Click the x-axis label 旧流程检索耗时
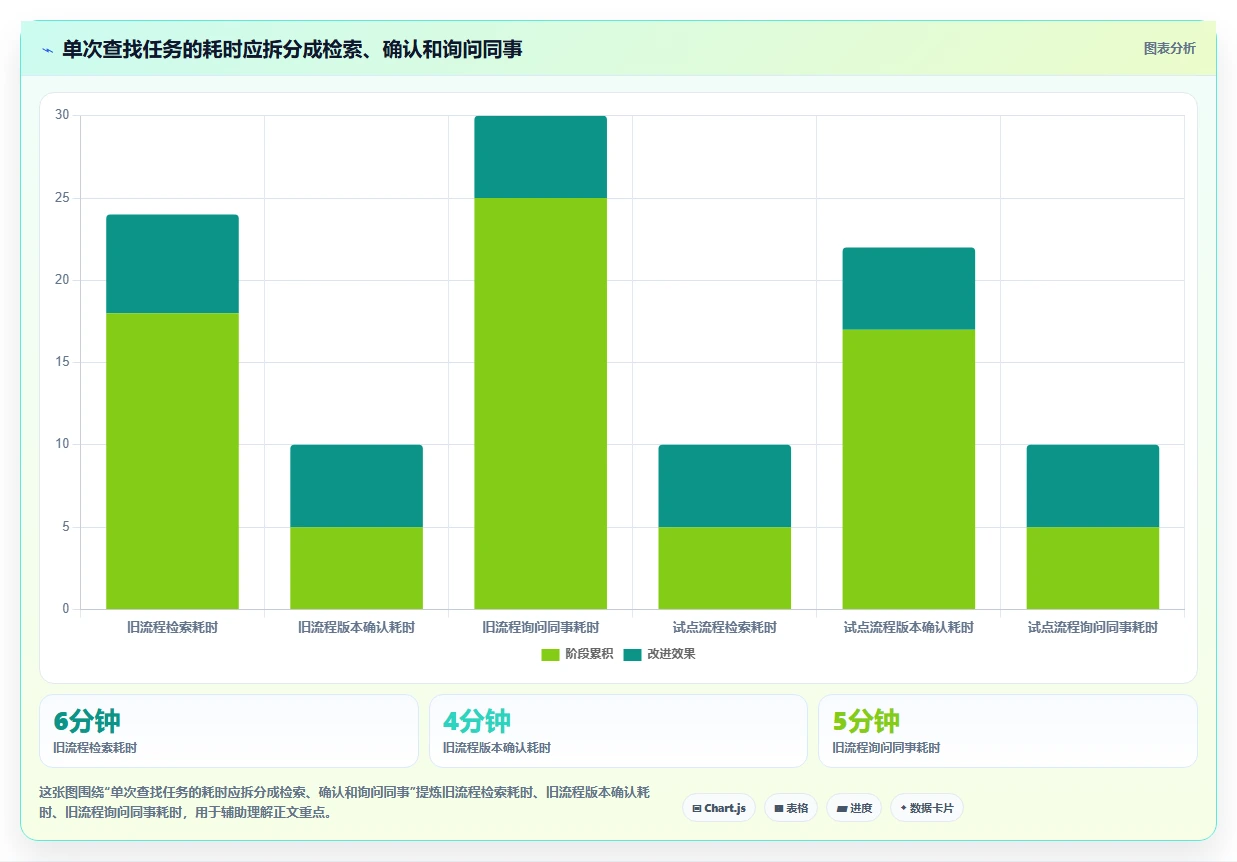1237x862 pixels. [x=172, y=628]
